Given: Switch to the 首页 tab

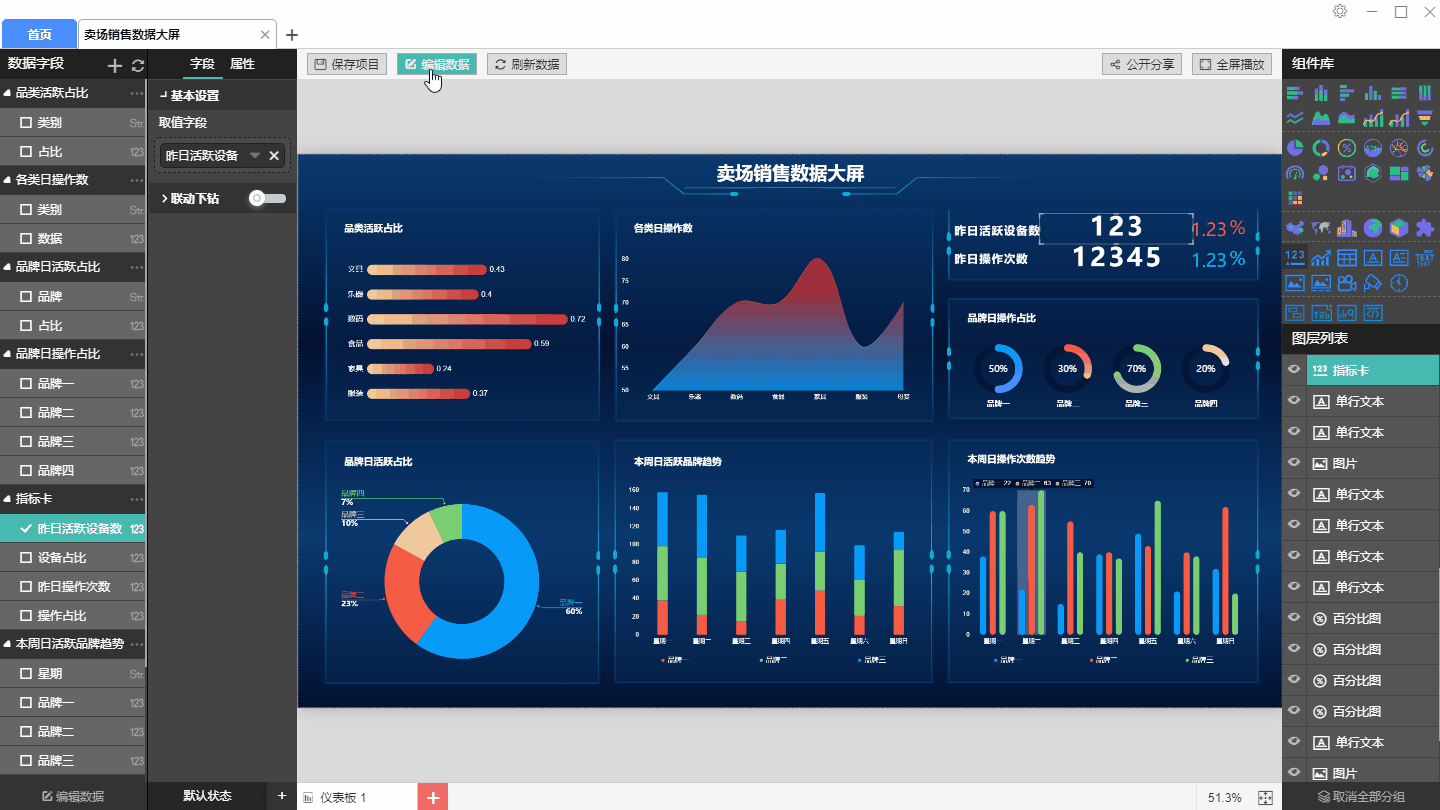Looking at the screenshot, I should pyautogui.click(x=39, y=34).
